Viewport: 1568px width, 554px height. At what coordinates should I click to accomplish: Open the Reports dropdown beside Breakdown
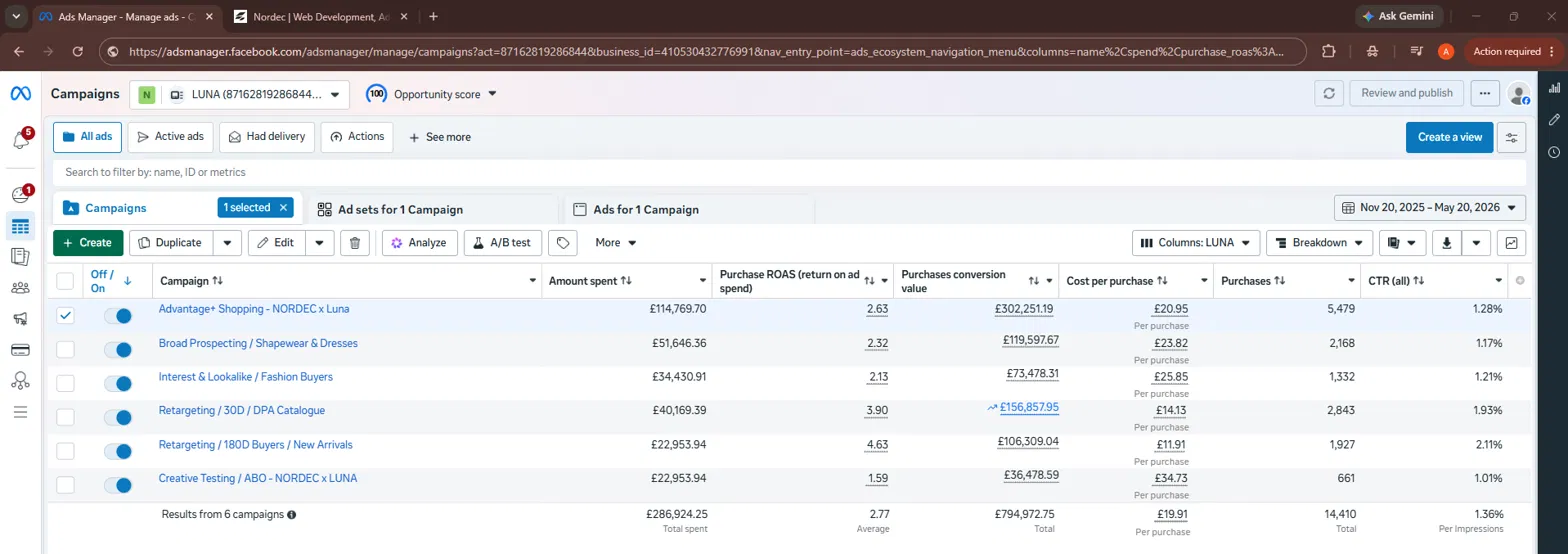click(x=1402, y=242)
